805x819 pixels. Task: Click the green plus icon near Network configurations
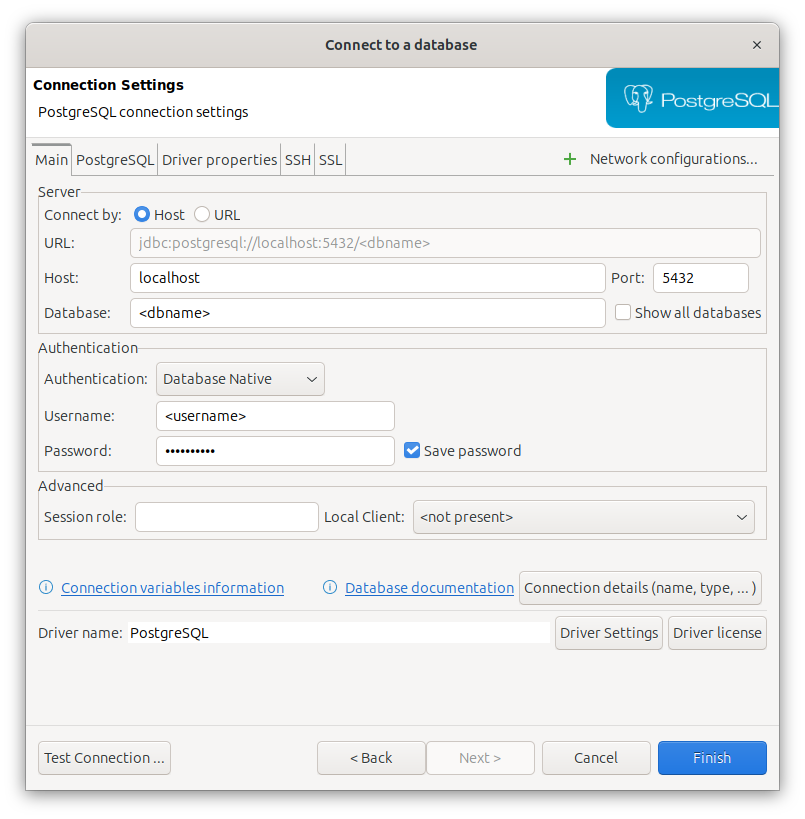point(569,159)
